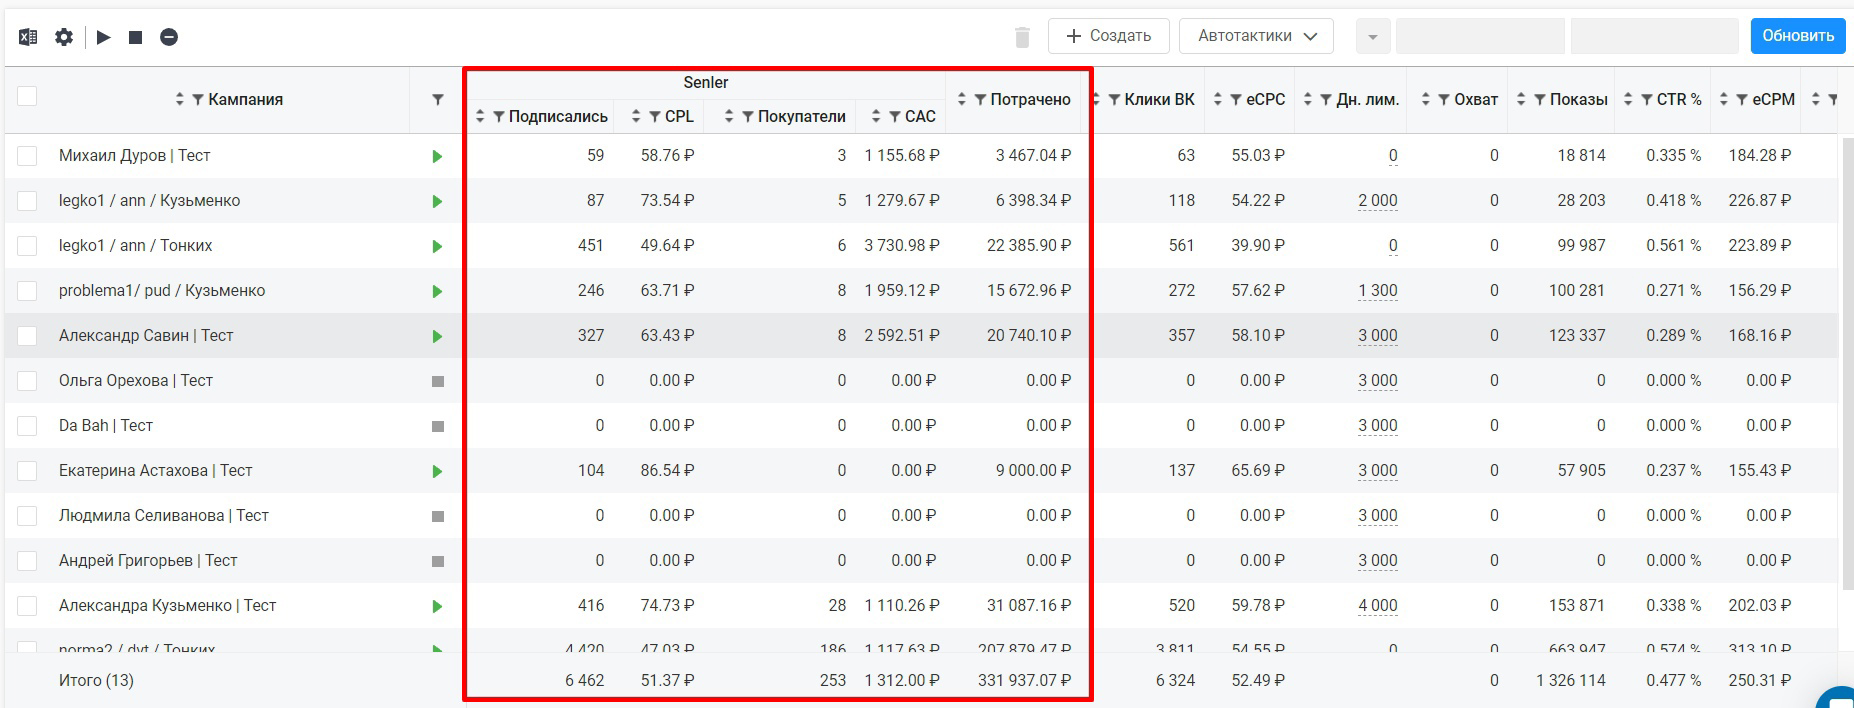
Task: Click the toolbar stop square icon
Action: tap(136, 37)
